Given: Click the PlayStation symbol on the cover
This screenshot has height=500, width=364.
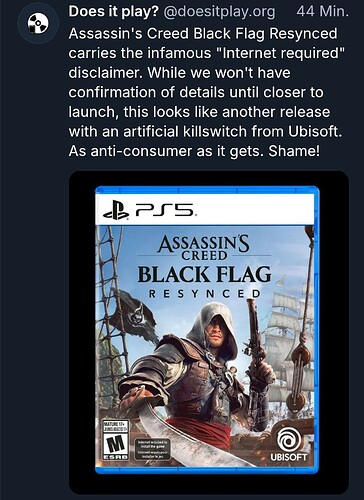Looking at the screenshot, I should click(x=116, y=211).
